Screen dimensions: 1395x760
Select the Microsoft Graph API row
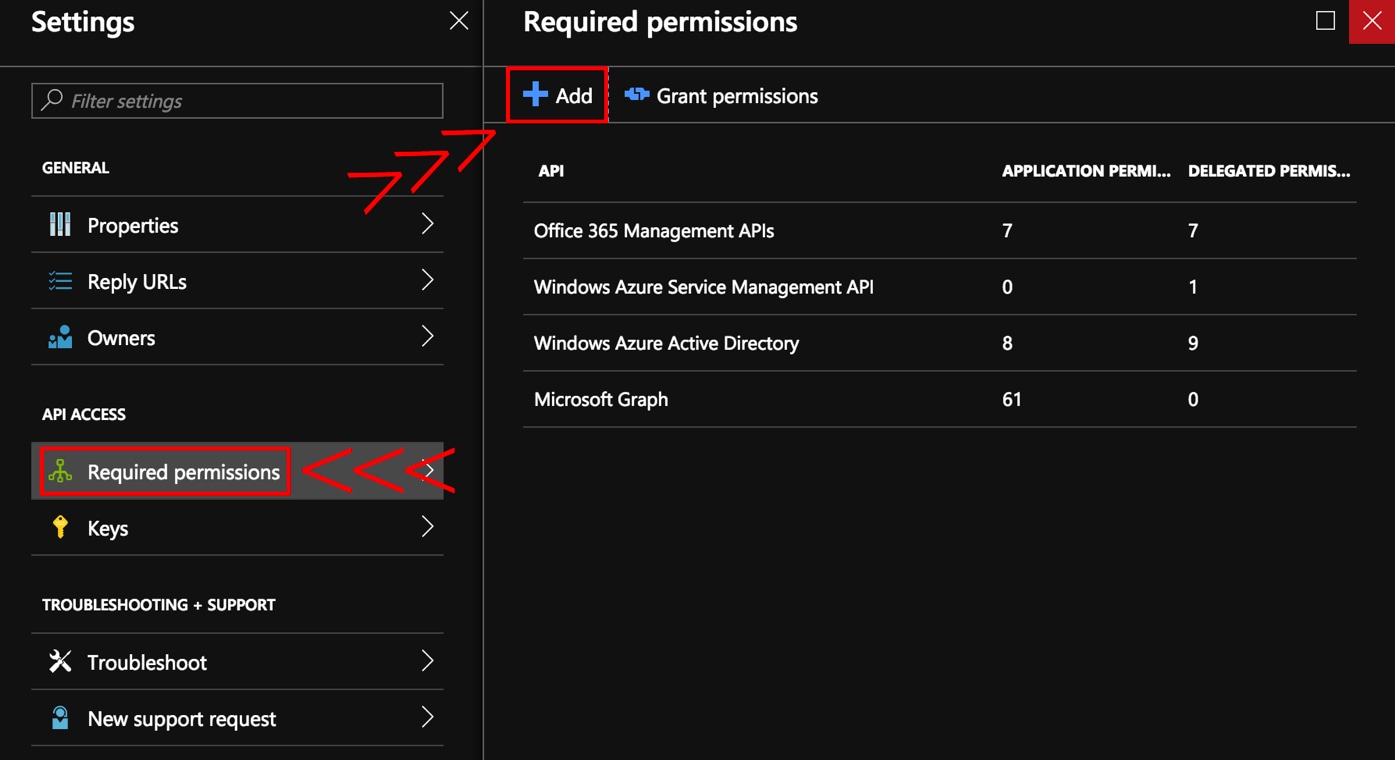(x=600, y=398)
